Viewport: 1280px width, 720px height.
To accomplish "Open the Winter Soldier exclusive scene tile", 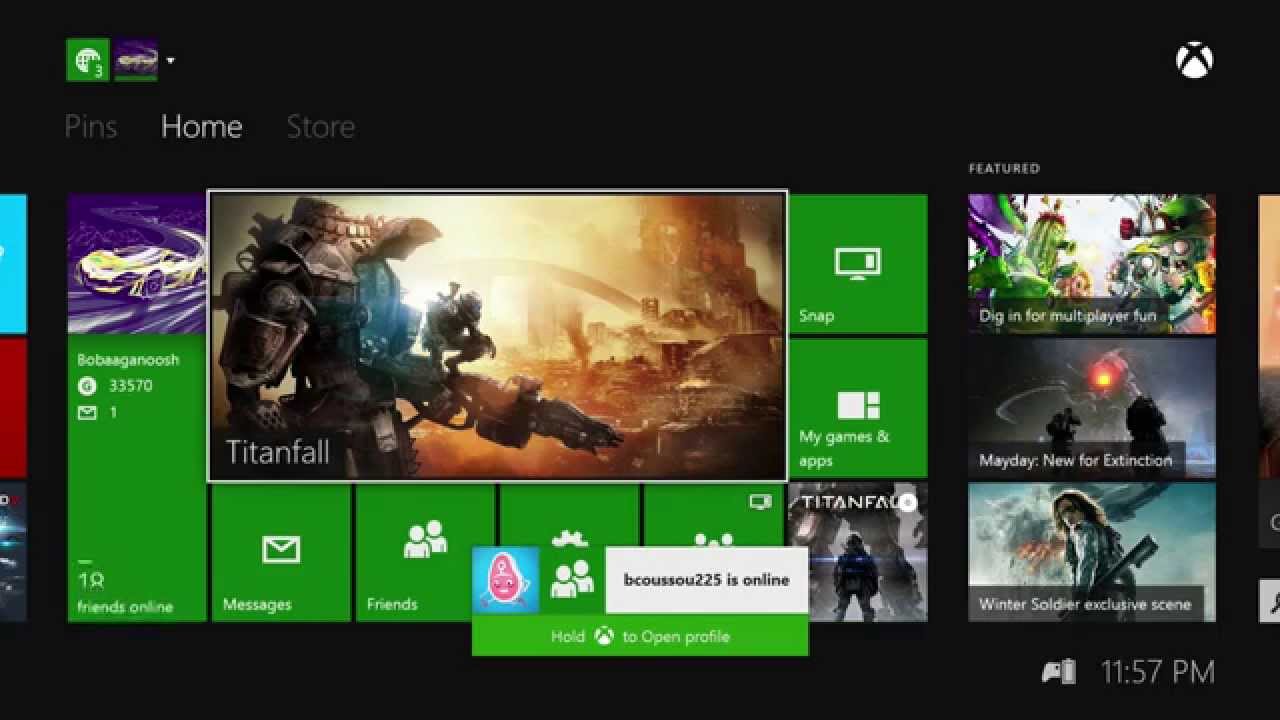I will tap(1092, 552).
